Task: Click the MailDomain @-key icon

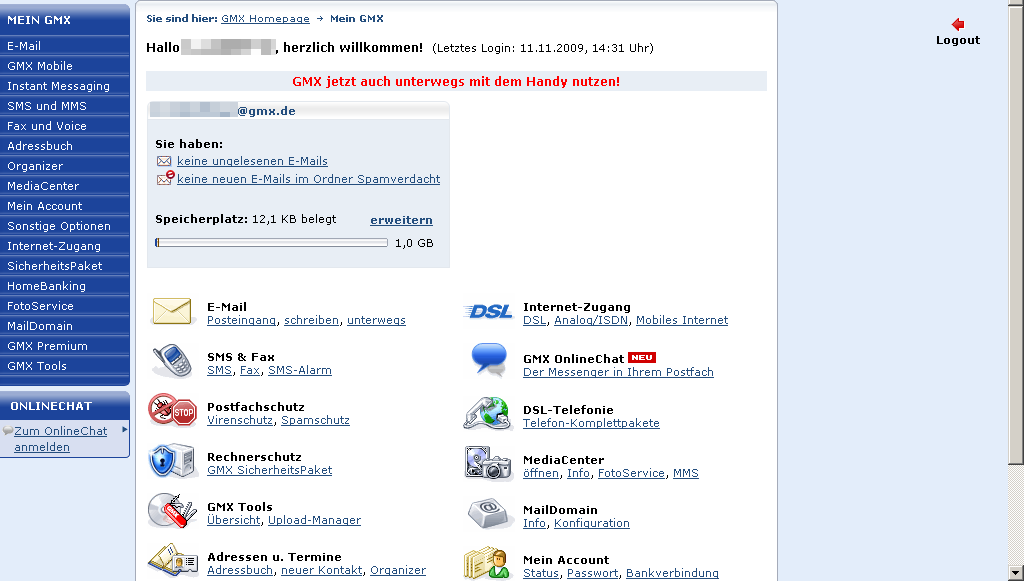Action: tap(487, 512)
